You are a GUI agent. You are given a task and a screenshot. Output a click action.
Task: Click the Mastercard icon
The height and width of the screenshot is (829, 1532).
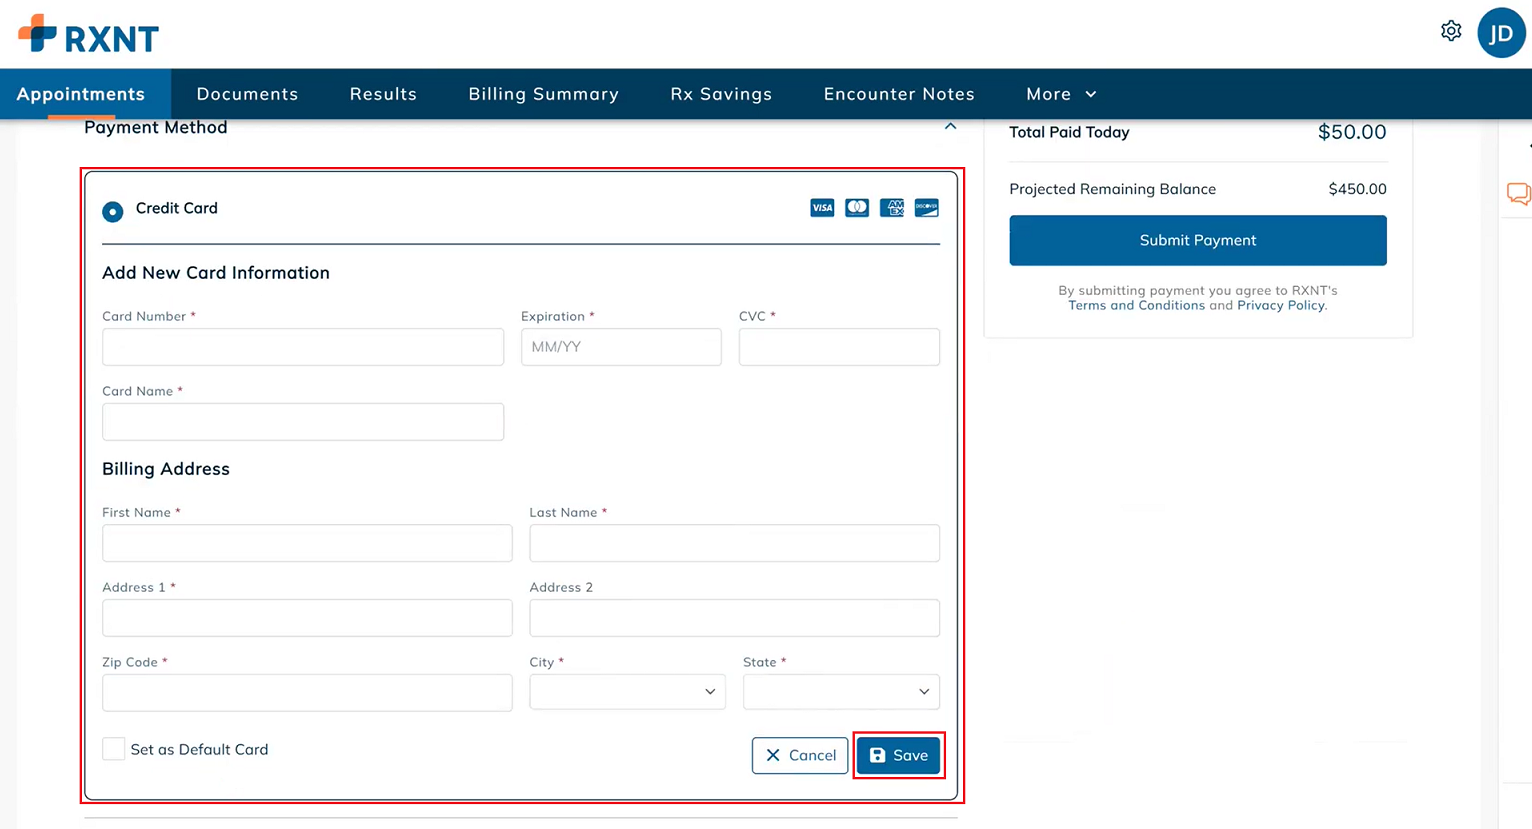pyautogui.click(x=857, y=208)
